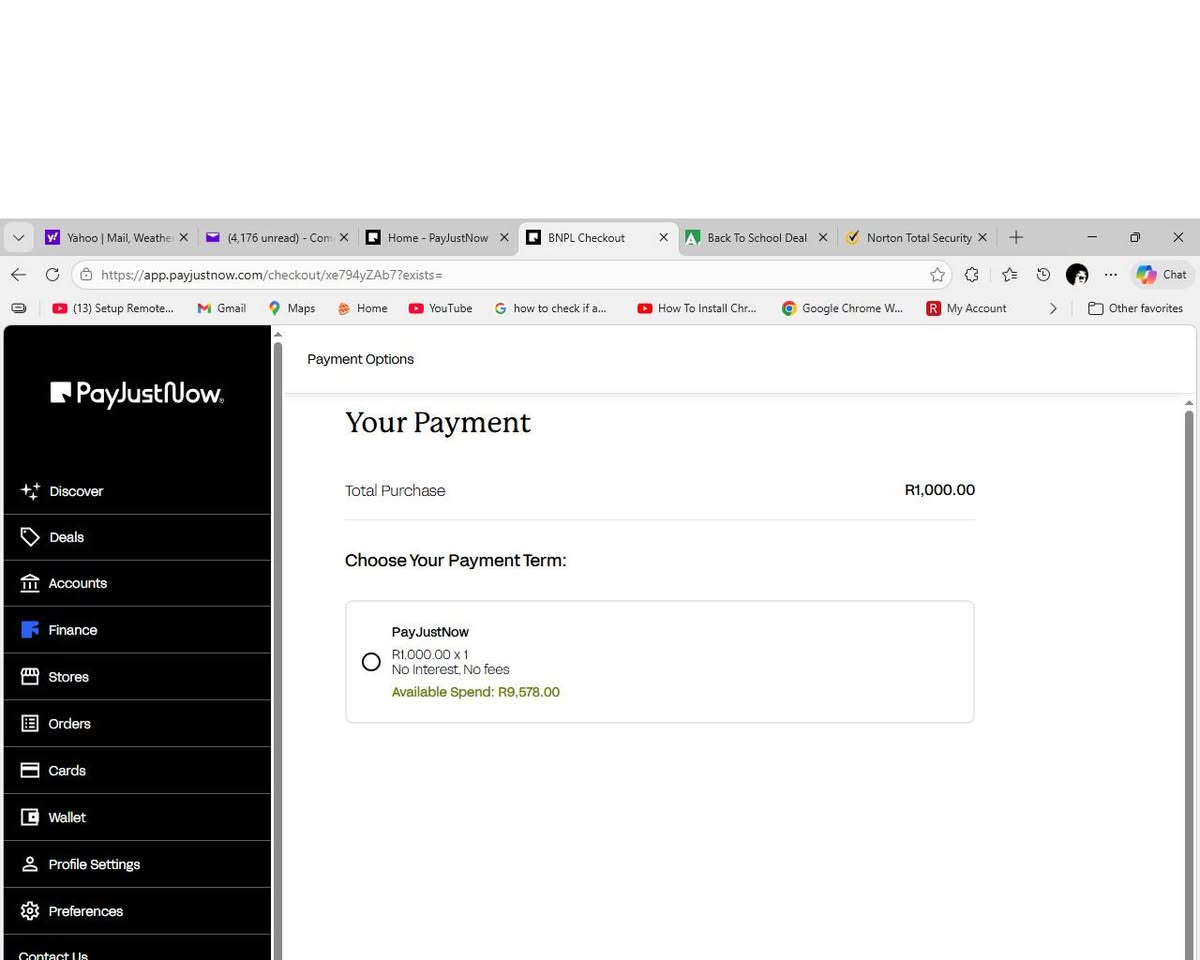This screenshot has height=960, width=1200.
Task: Bookmark this page with the star icon
Action: [937, 274]
